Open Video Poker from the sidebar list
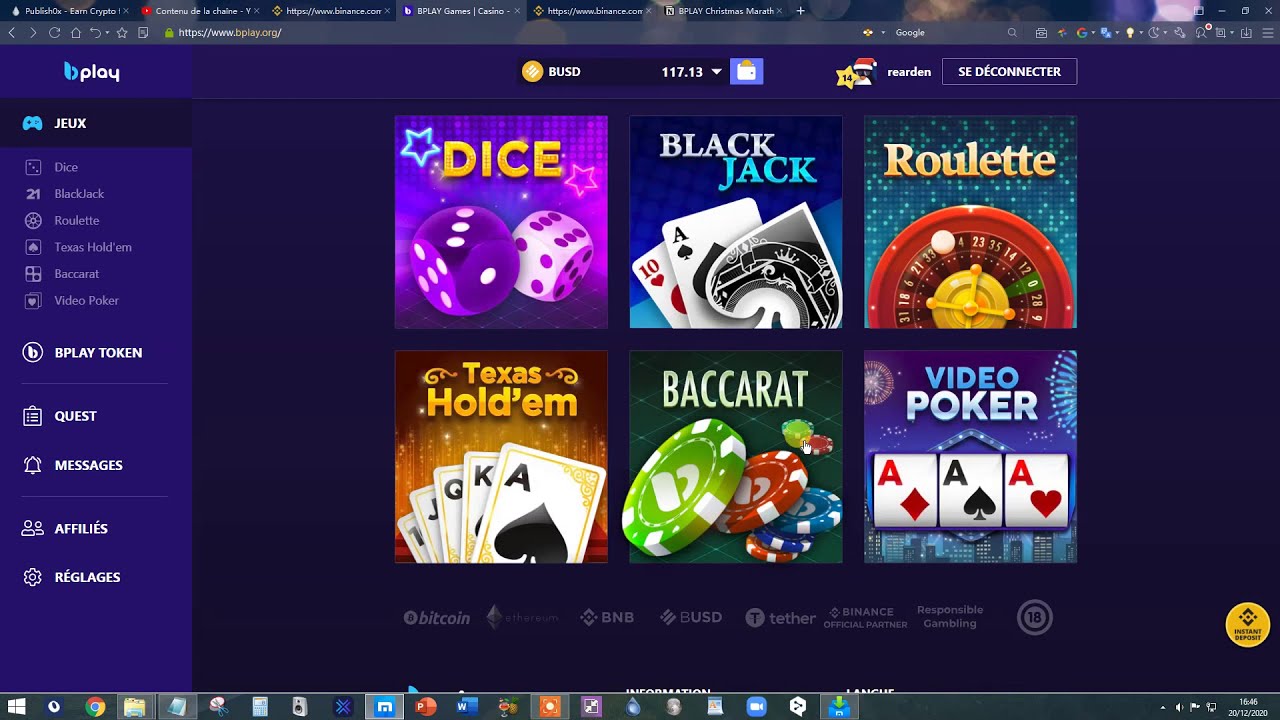 click(87, 300)
